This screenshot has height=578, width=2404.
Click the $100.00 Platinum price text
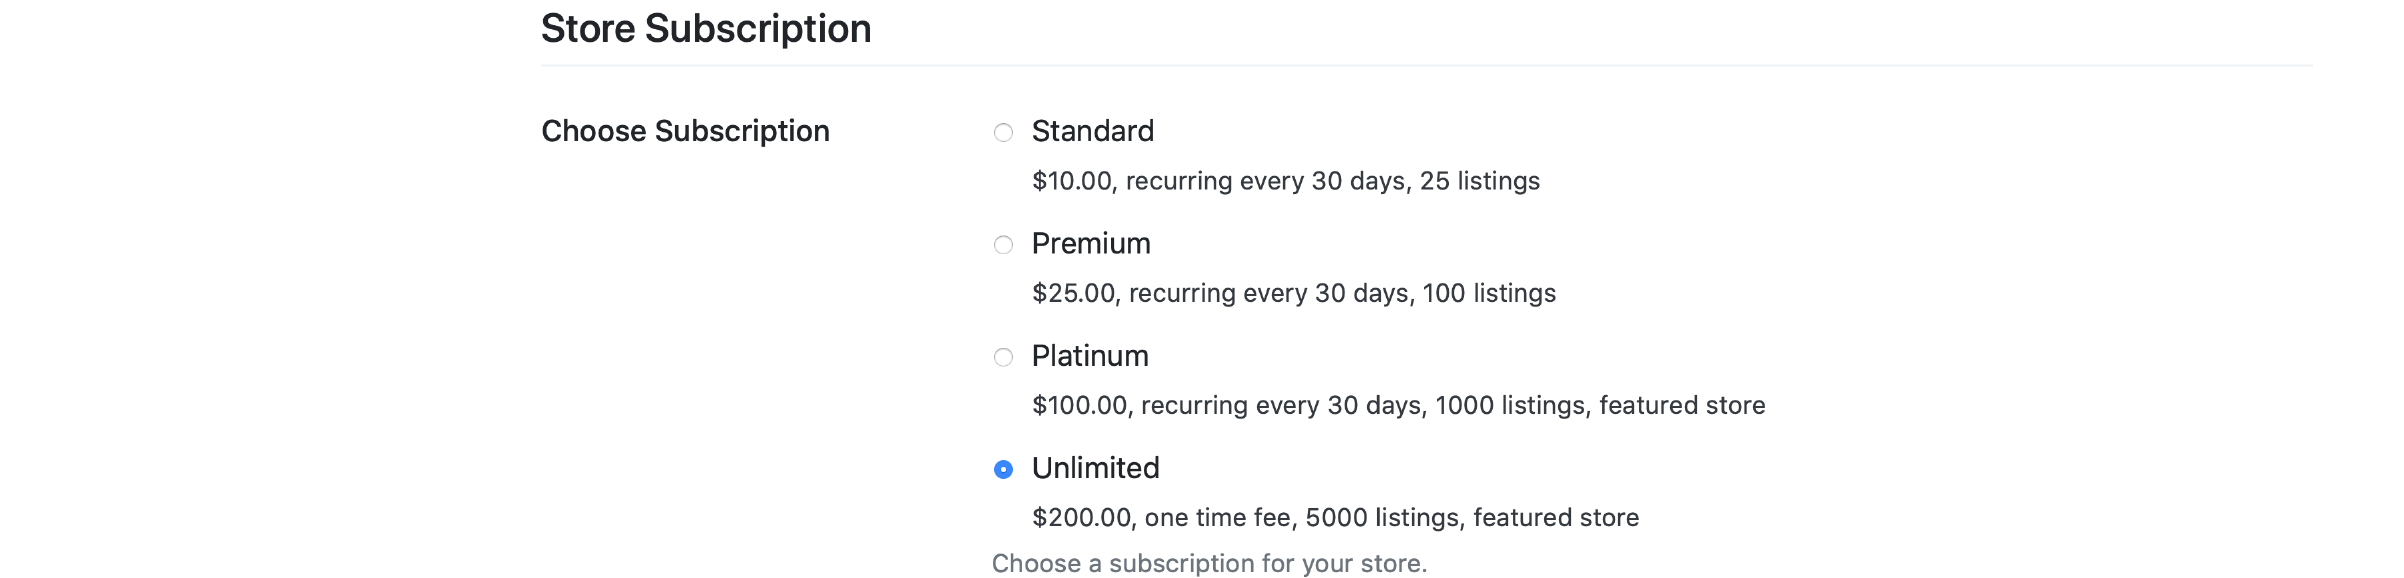(1080, 405)
